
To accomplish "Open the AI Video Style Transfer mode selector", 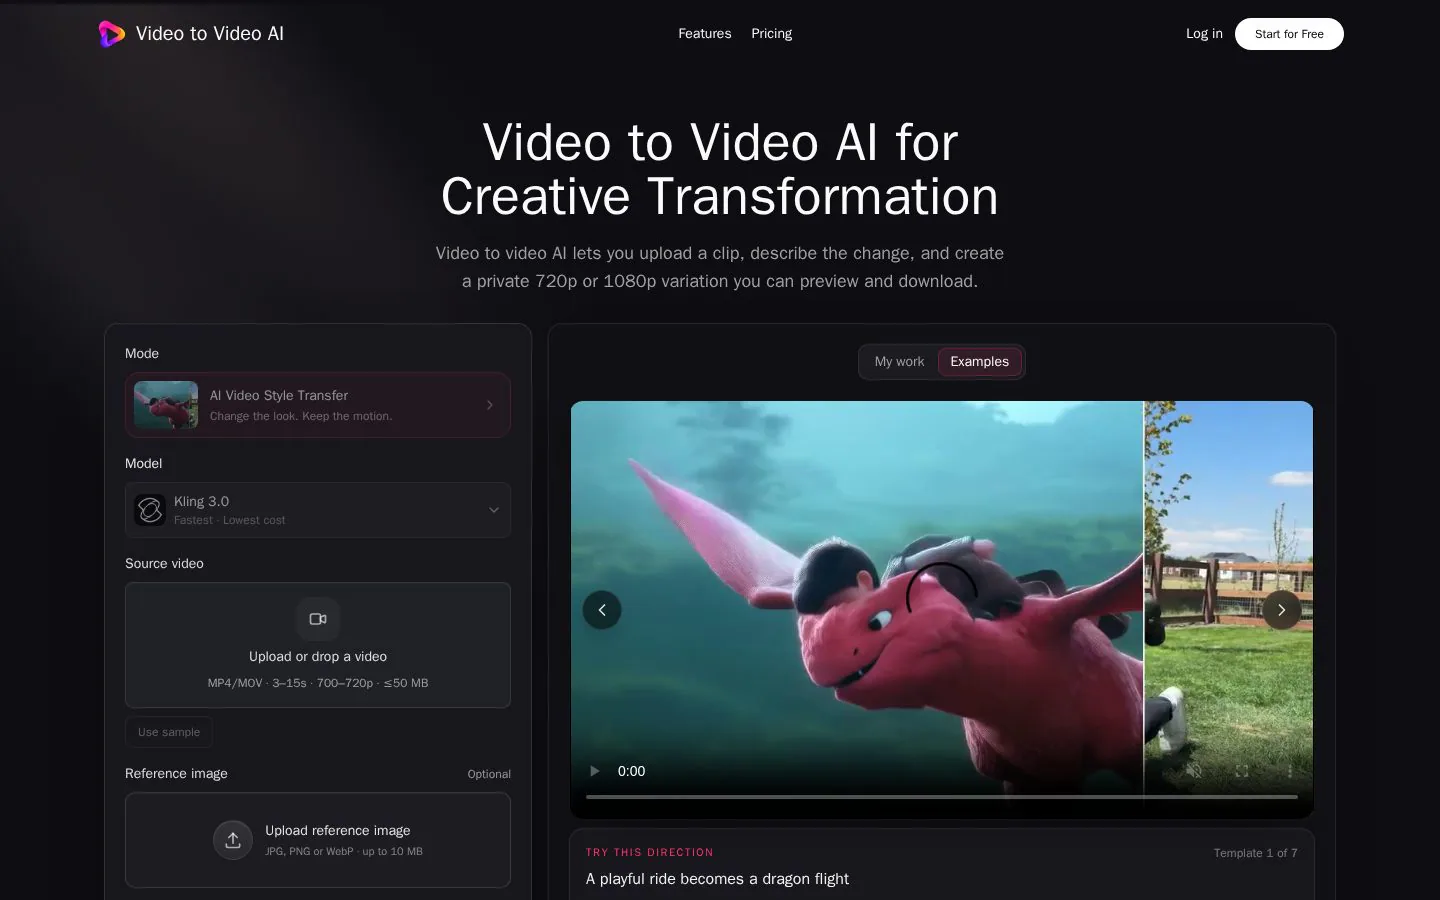I will coord(318,405).
